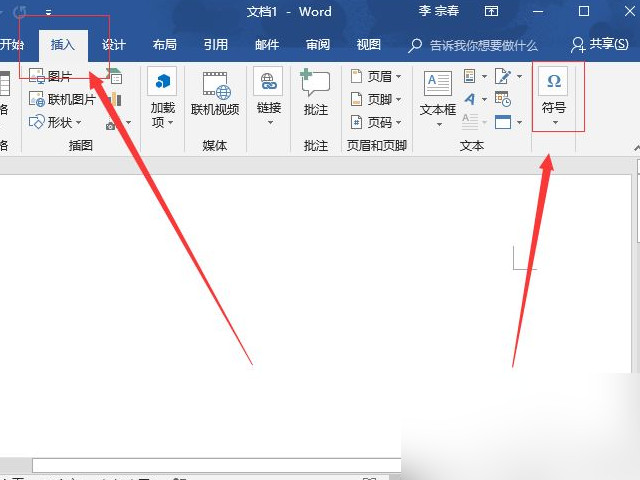Click the horizontal scrollbar at the bottom
This screenshot has height=480, width=640.
coord(216,465)
